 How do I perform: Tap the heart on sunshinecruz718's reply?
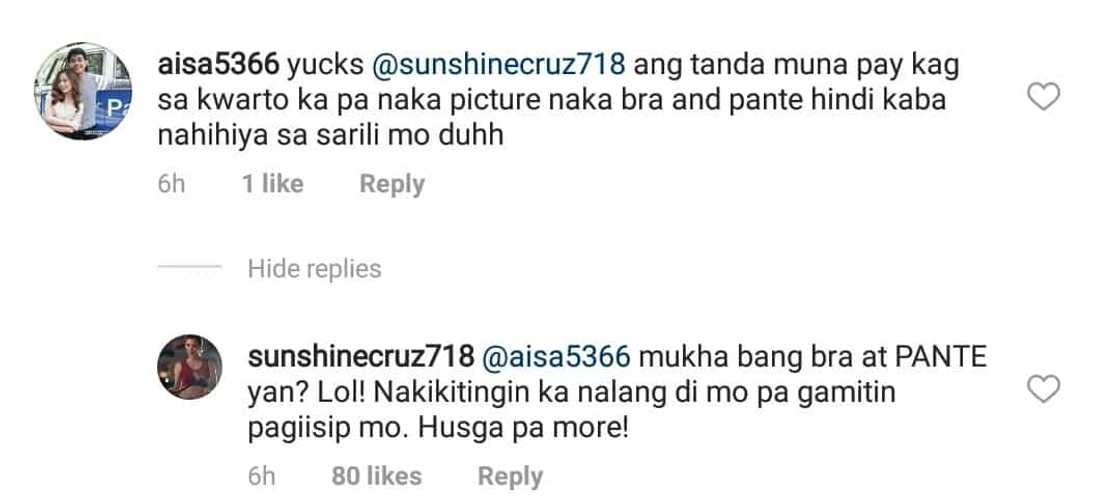click(1044, 390)
